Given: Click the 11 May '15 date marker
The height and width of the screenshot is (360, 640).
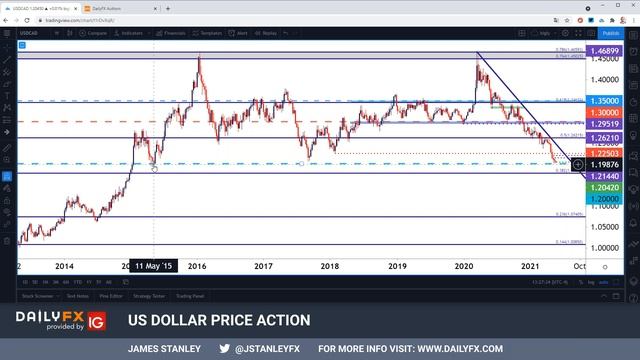Looking at the screenshot, I should coord(153,266).
